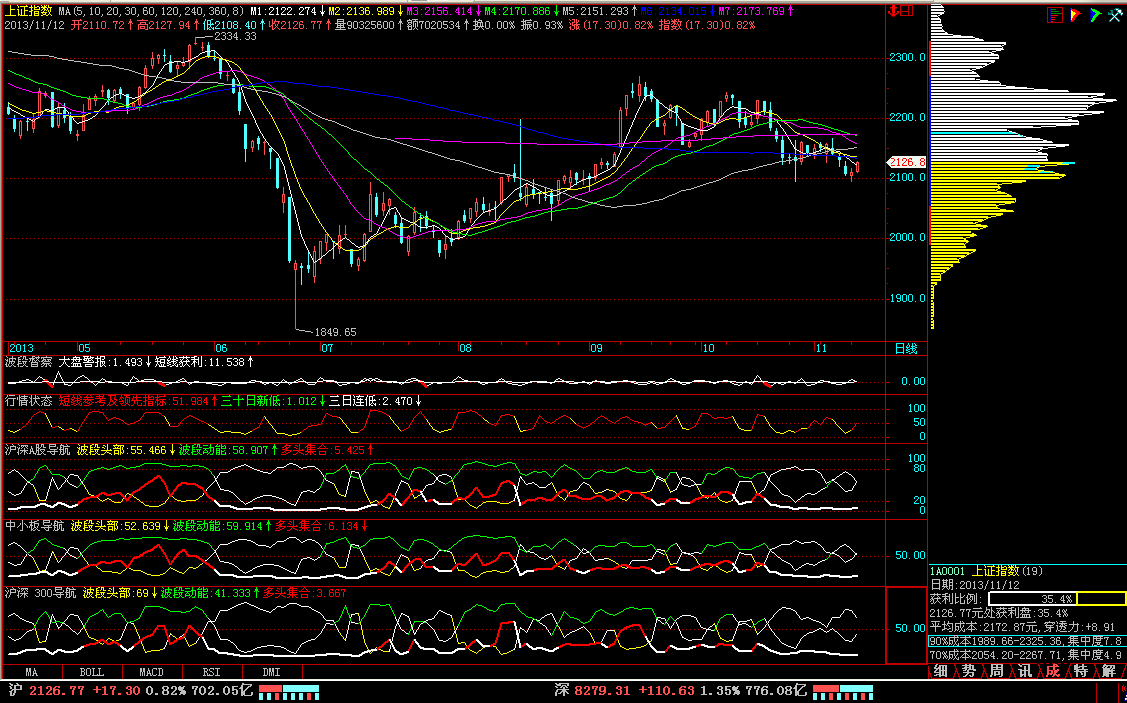Click the 沪 2126.77 index status entry

click(x=129, y=691)
